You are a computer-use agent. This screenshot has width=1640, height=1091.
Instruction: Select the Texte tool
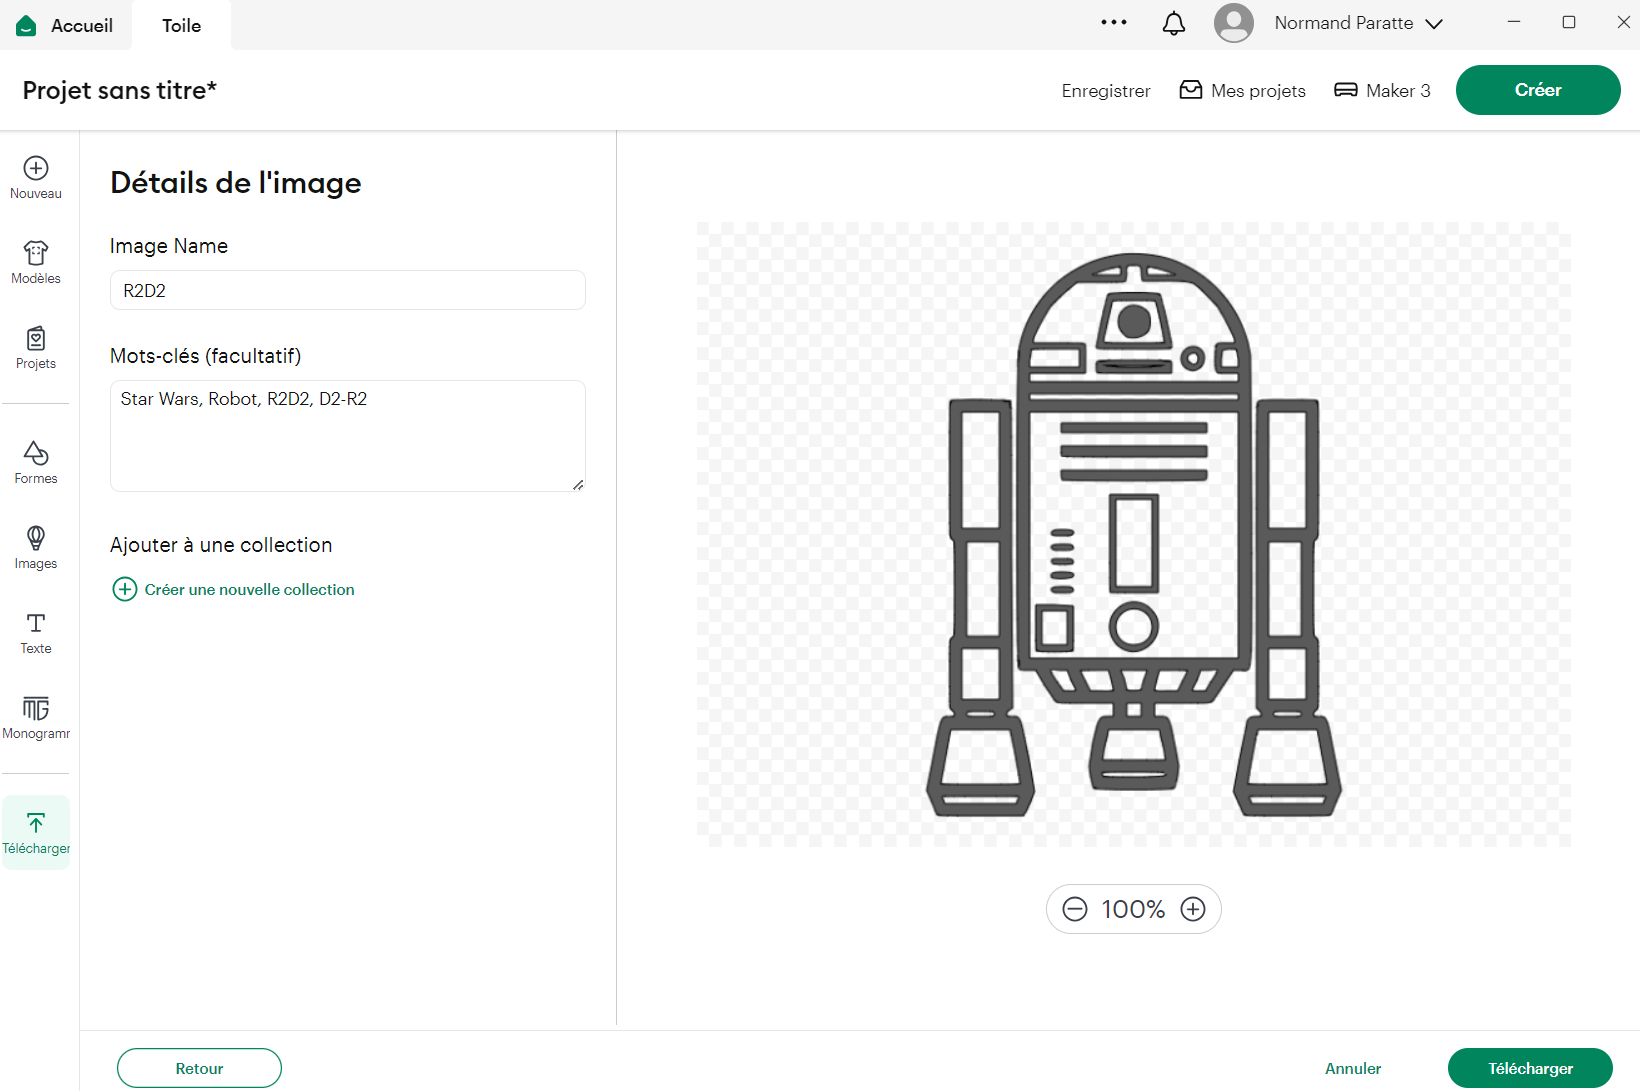(36, 624)
